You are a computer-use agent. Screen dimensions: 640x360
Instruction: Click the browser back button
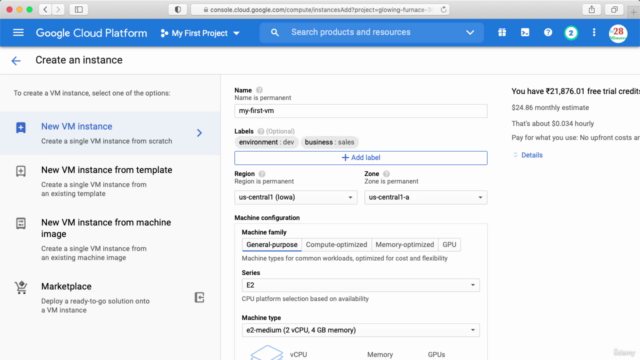point(45,9)
